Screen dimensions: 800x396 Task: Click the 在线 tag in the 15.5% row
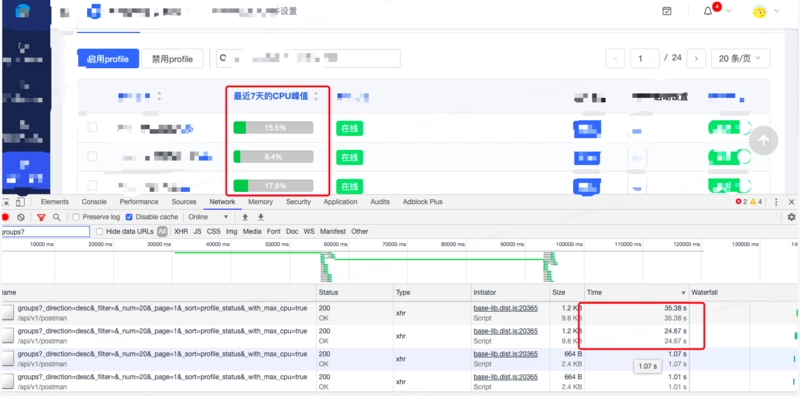click(349, 128)
